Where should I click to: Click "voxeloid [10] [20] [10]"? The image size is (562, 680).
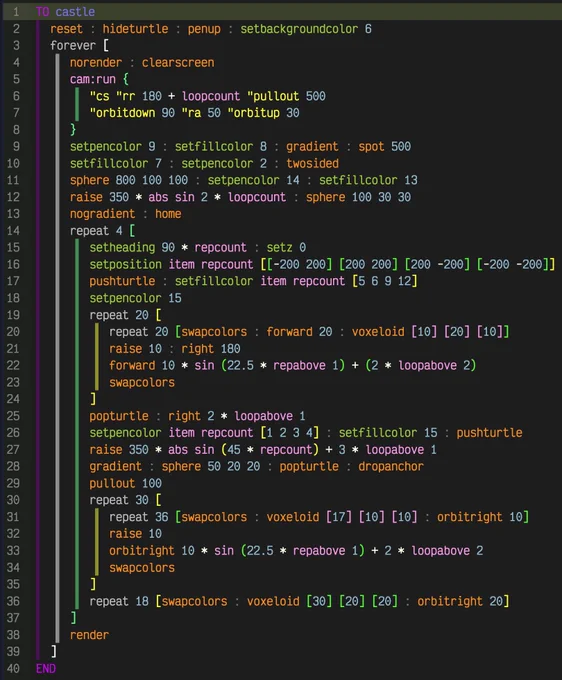[x=427, y=332]
